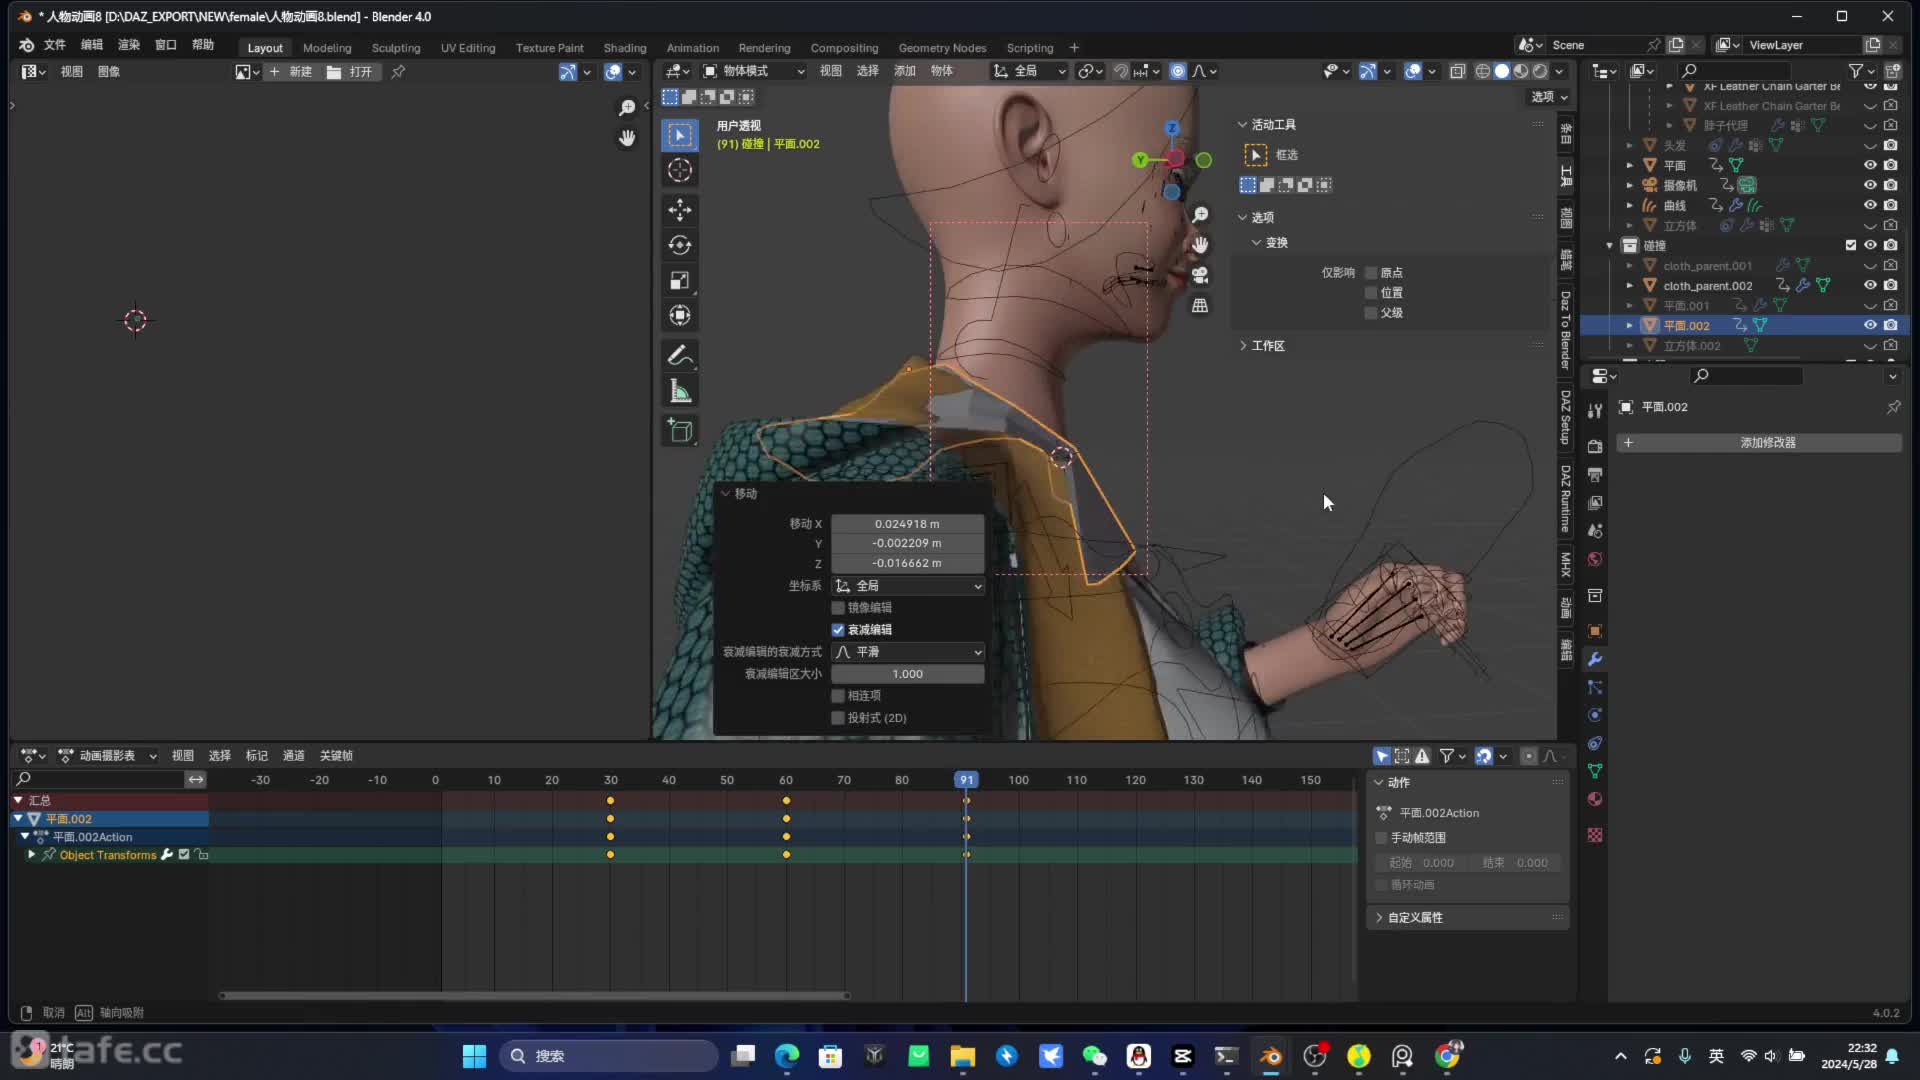Check affect only Locations (位置) option
Viewport: 1920px width, 1080px height.
point(1371,293)
